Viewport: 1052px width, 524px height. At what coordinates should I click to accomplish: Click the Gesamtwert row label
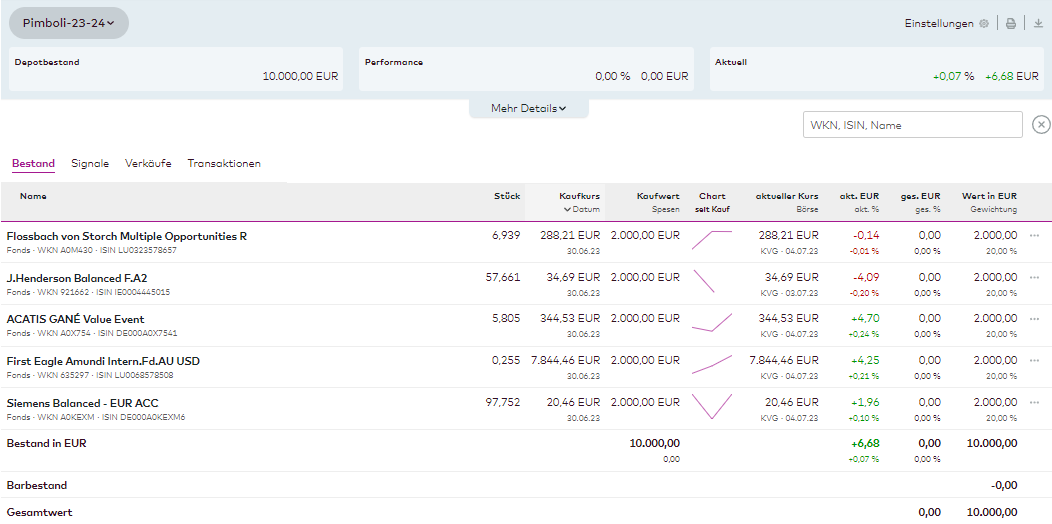39,513
